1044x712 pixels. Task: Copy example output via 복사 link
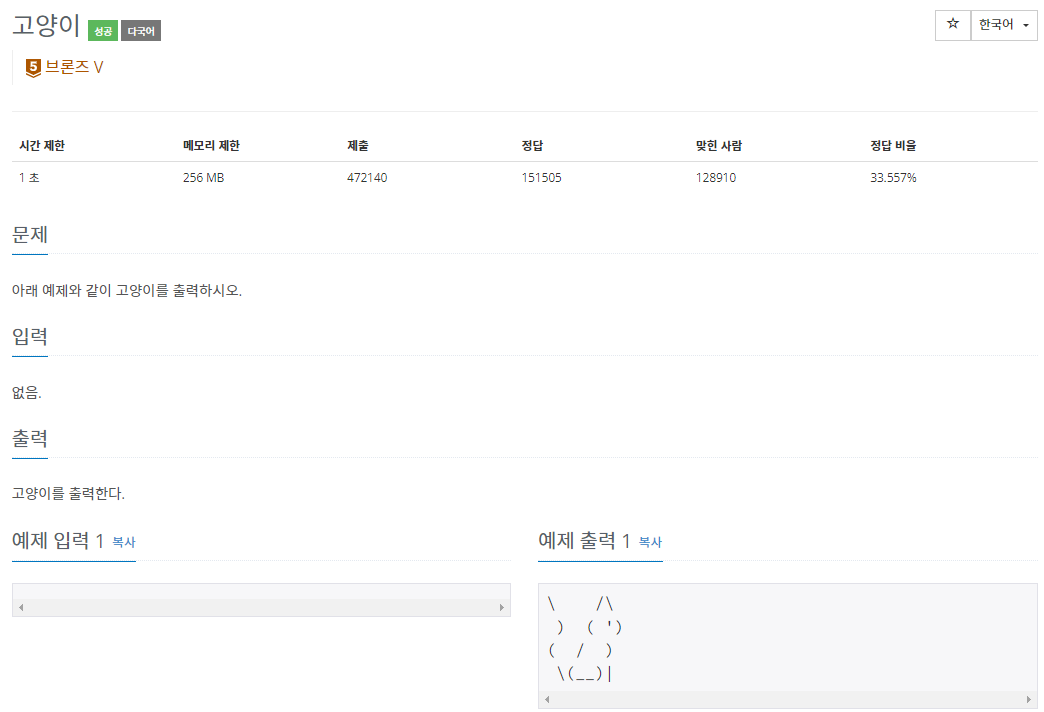[651, 542]
